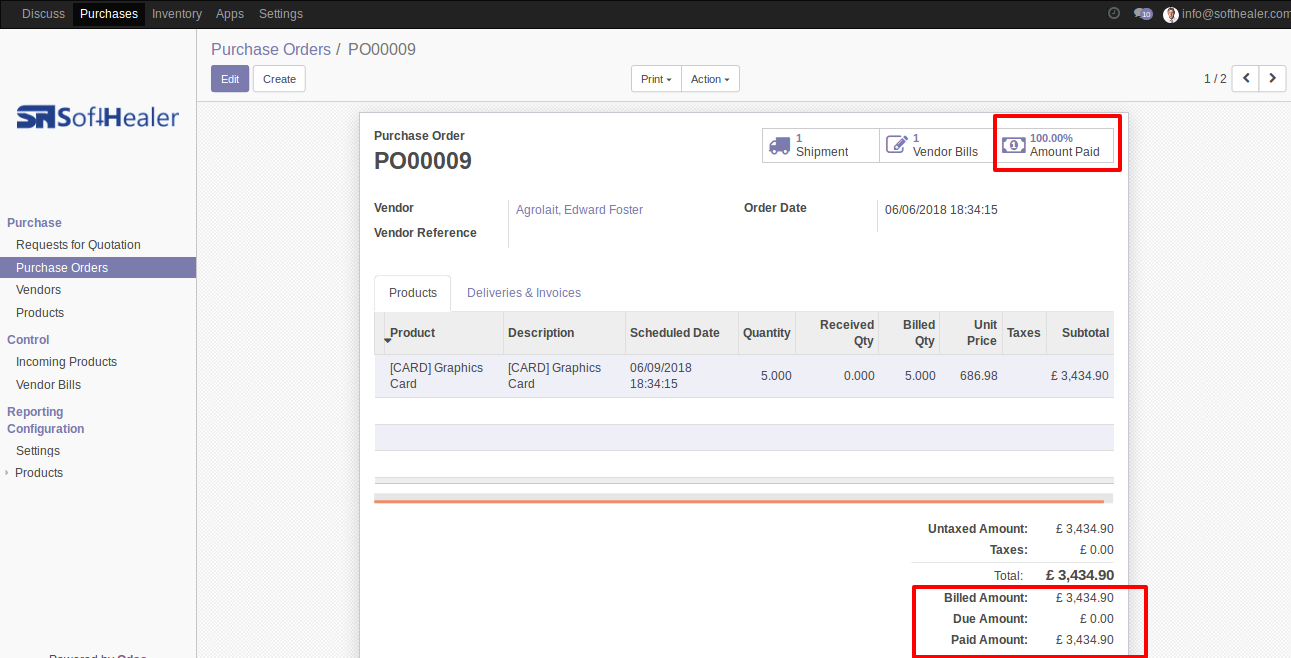1291x658 pixels.
Task: Open the Print dropdown
Action: point(656,79)
